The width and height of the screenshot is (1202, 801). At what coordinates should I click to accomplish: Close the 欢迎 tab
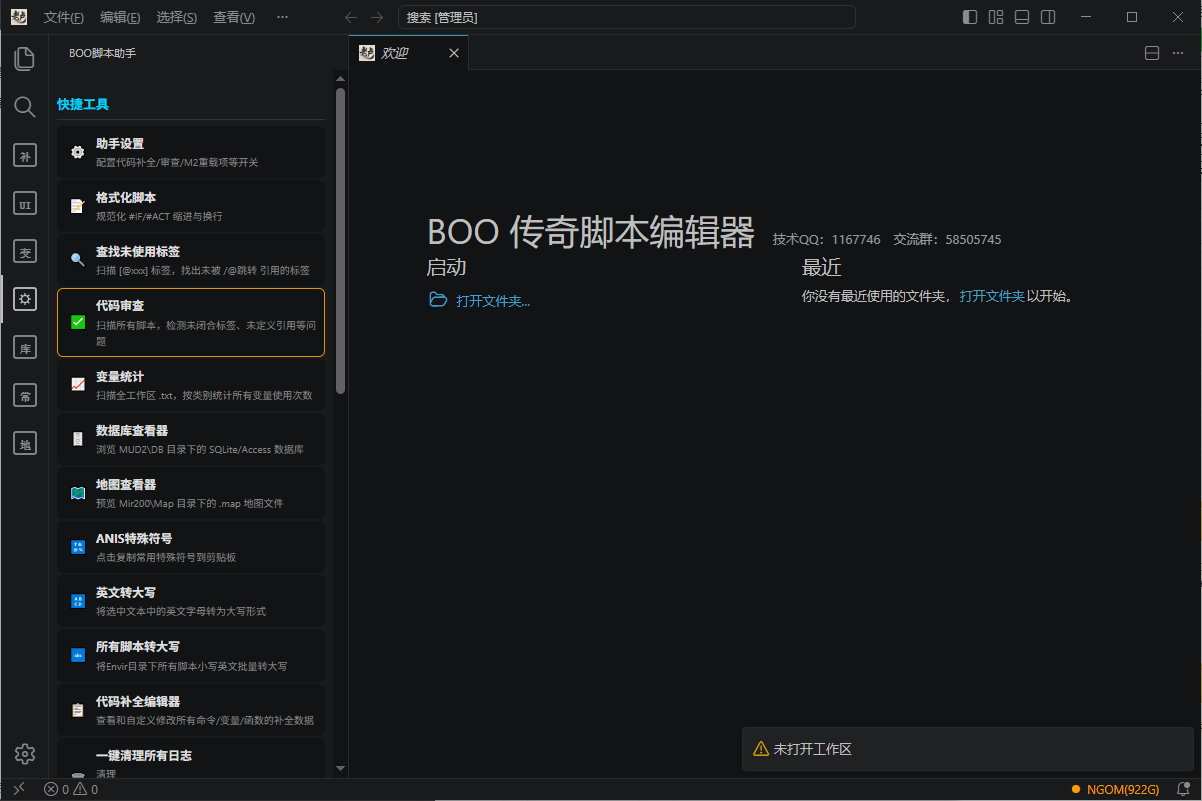pyautogui.click(x=453, y=53)
